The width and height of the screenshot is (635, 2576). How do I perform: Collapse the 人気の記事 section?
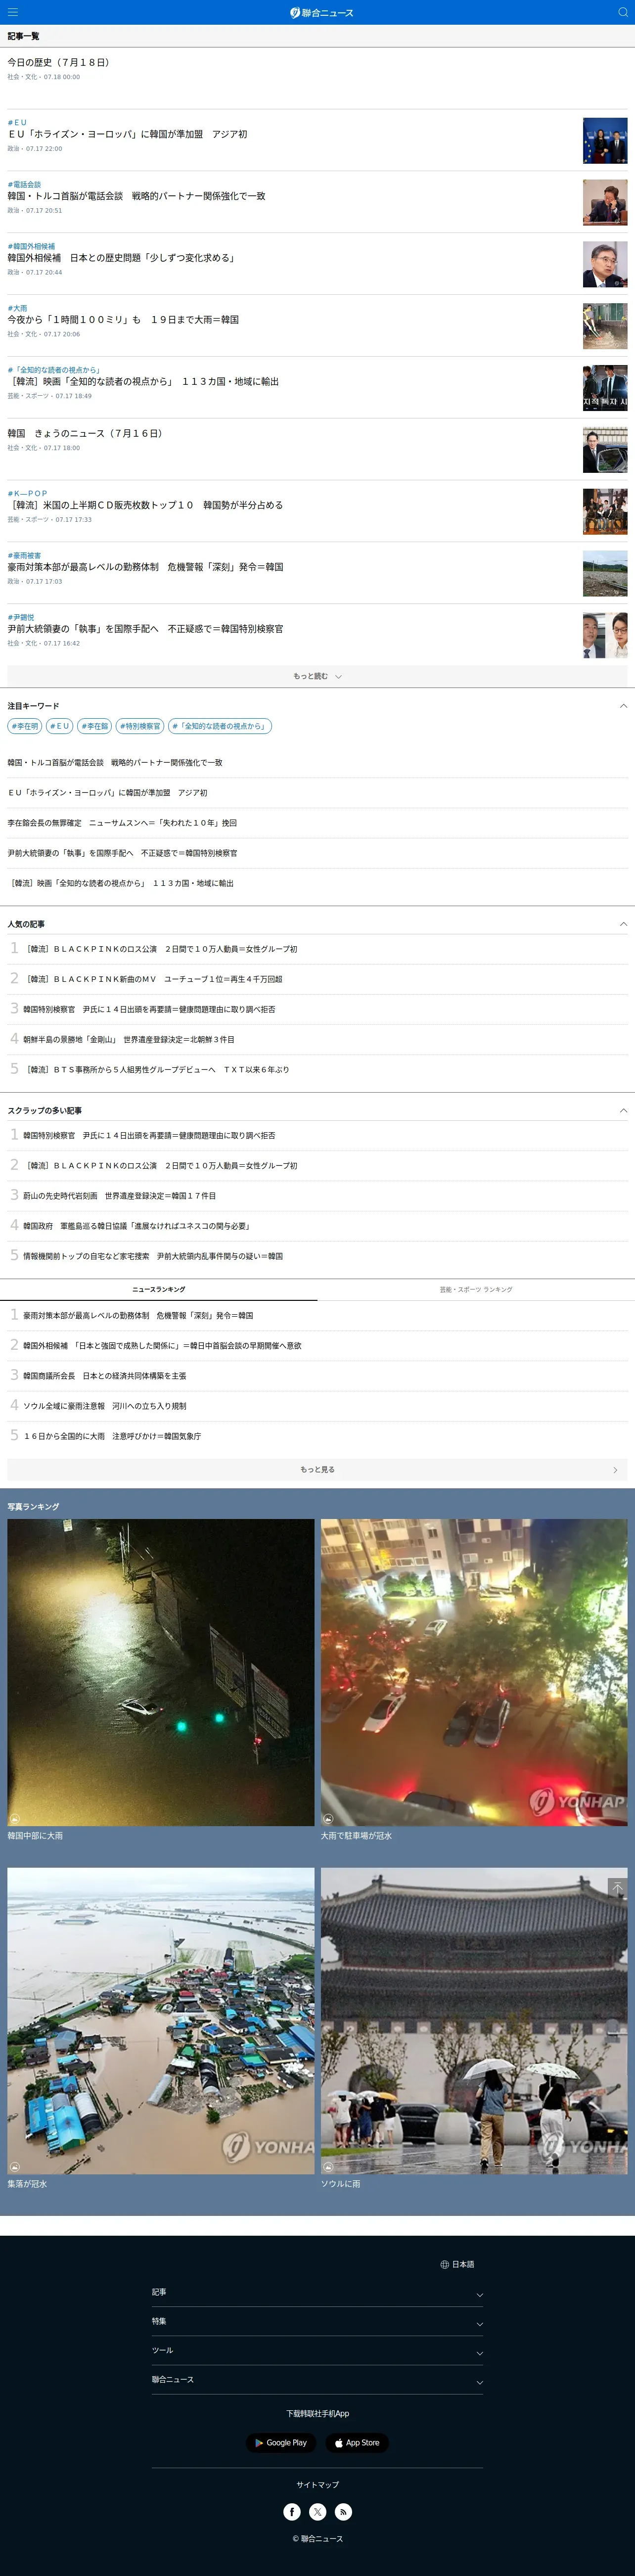pos(623,924)
